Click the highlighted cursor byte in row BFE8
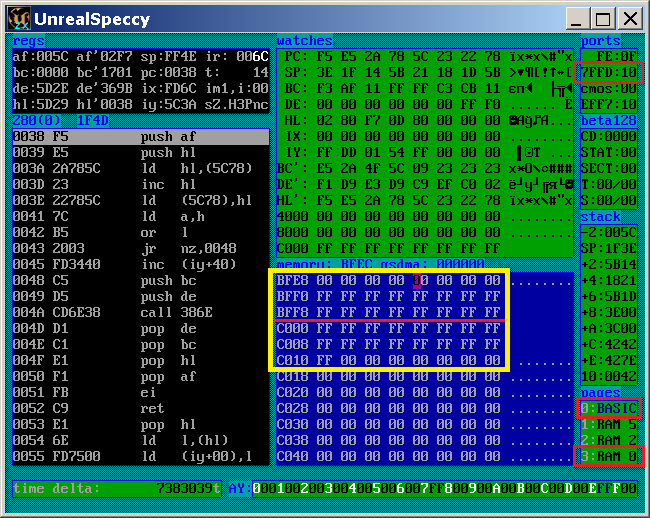The width and height of the screenshot is (650, 518). click(x=417, y=281)
